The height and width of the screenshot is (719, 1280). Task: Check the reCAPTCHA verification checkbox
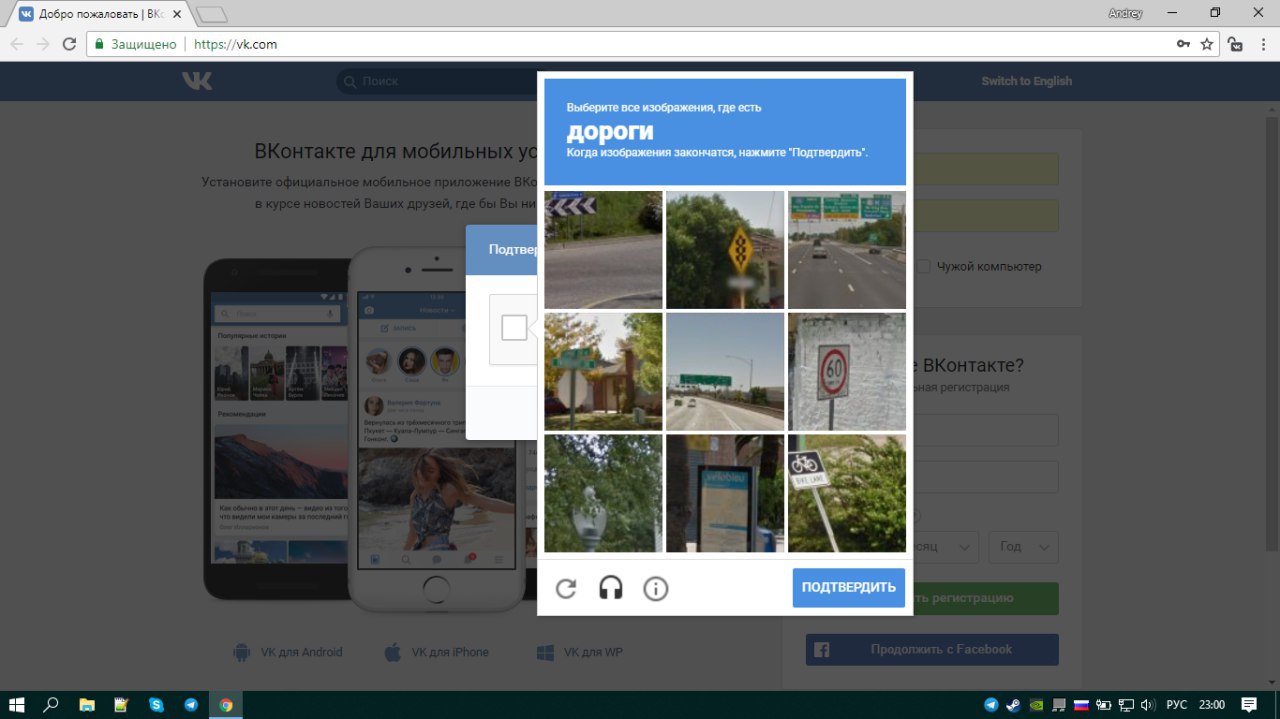[514, 328]
